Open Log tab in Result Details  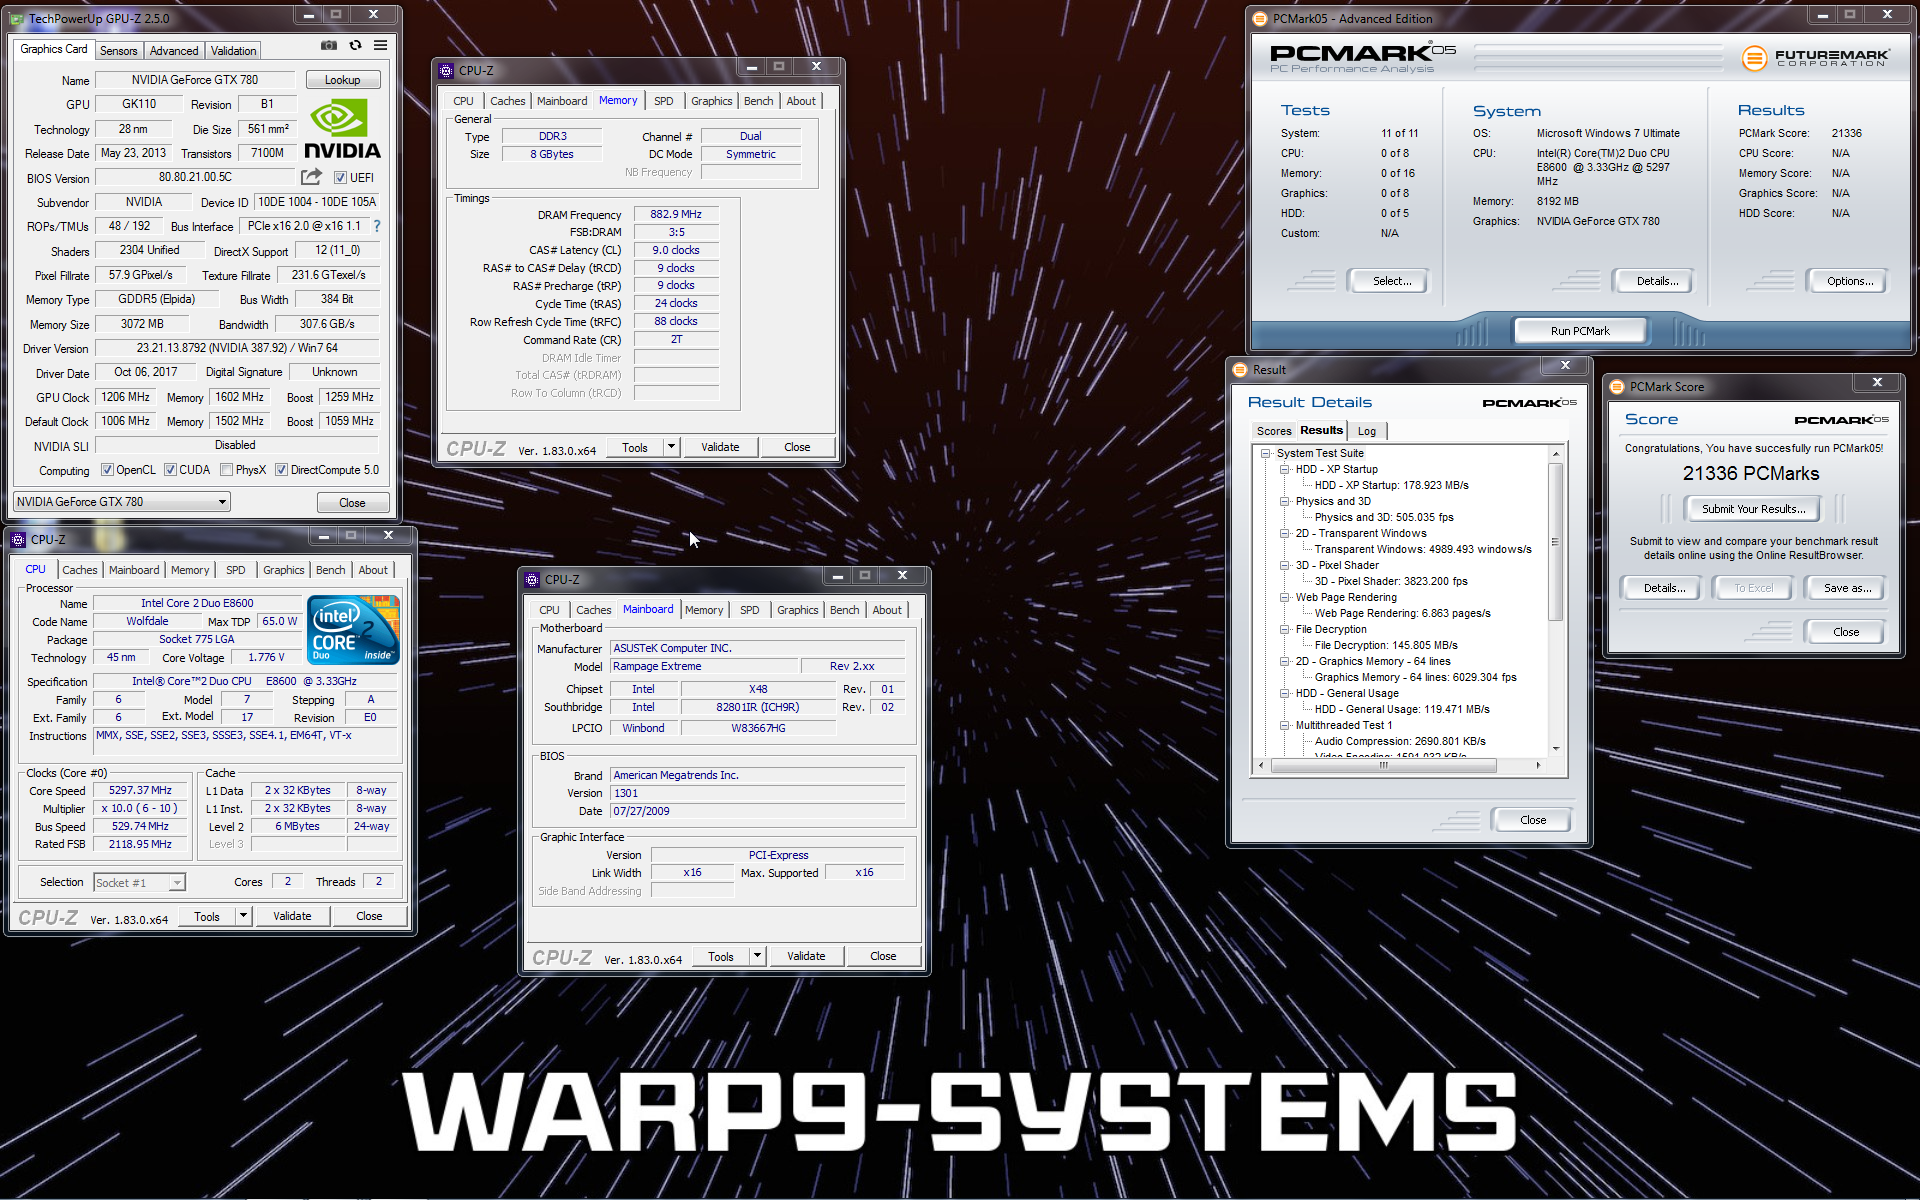point(1367,431)
